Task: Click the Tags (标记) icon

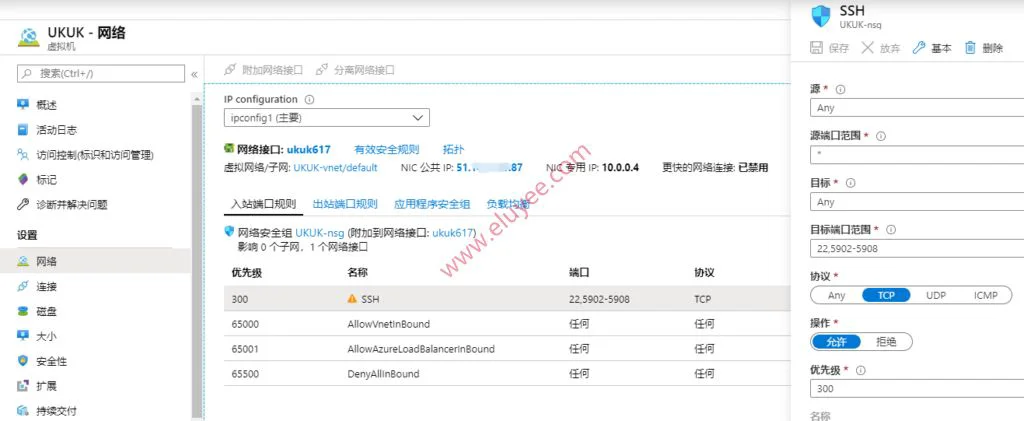Action: point(24,179)
